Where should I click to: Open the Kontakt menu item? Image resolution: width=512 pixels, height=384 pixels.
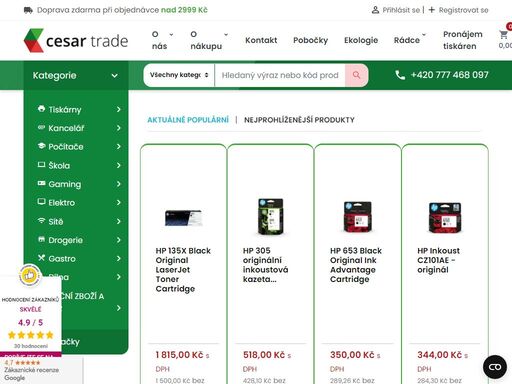[261, 40]
